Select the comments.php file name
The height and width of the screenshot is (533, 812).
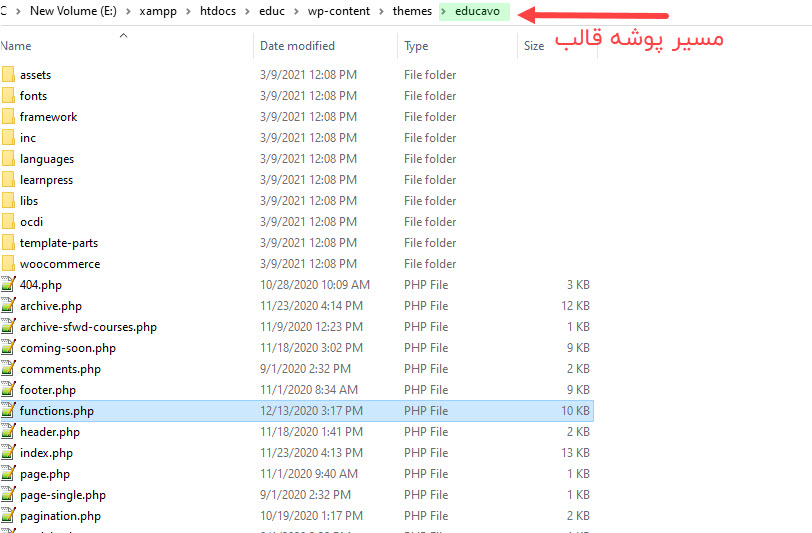(61, 369)
